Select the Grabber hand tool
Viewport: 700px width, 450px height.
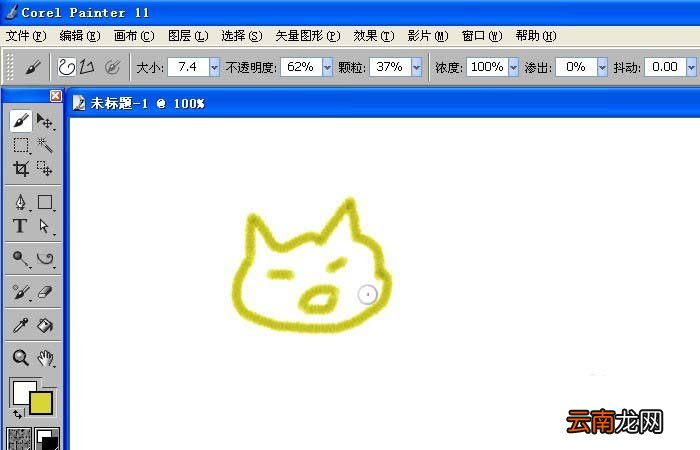point(45,358)
